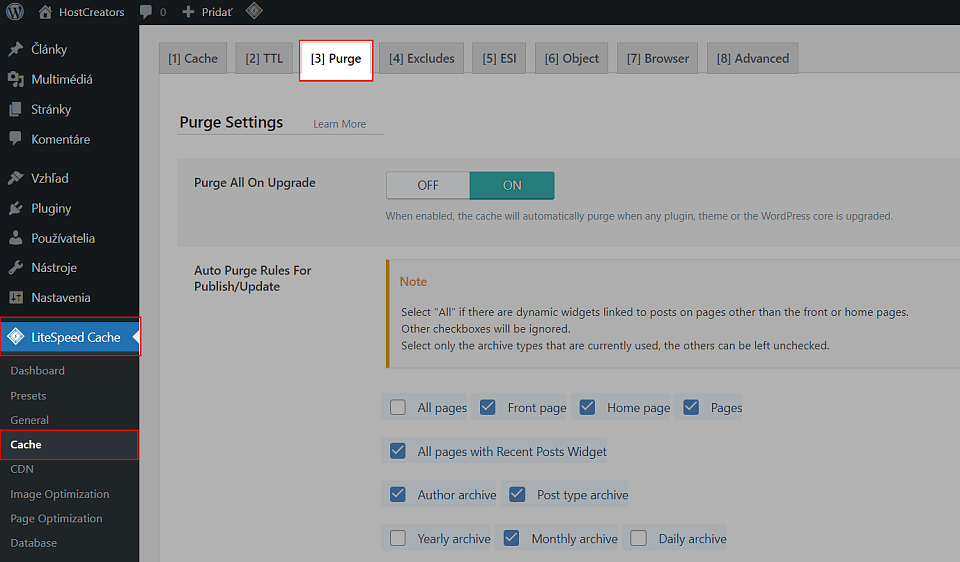Click the pin icon beside Články
960x562 pixels.
16,49
